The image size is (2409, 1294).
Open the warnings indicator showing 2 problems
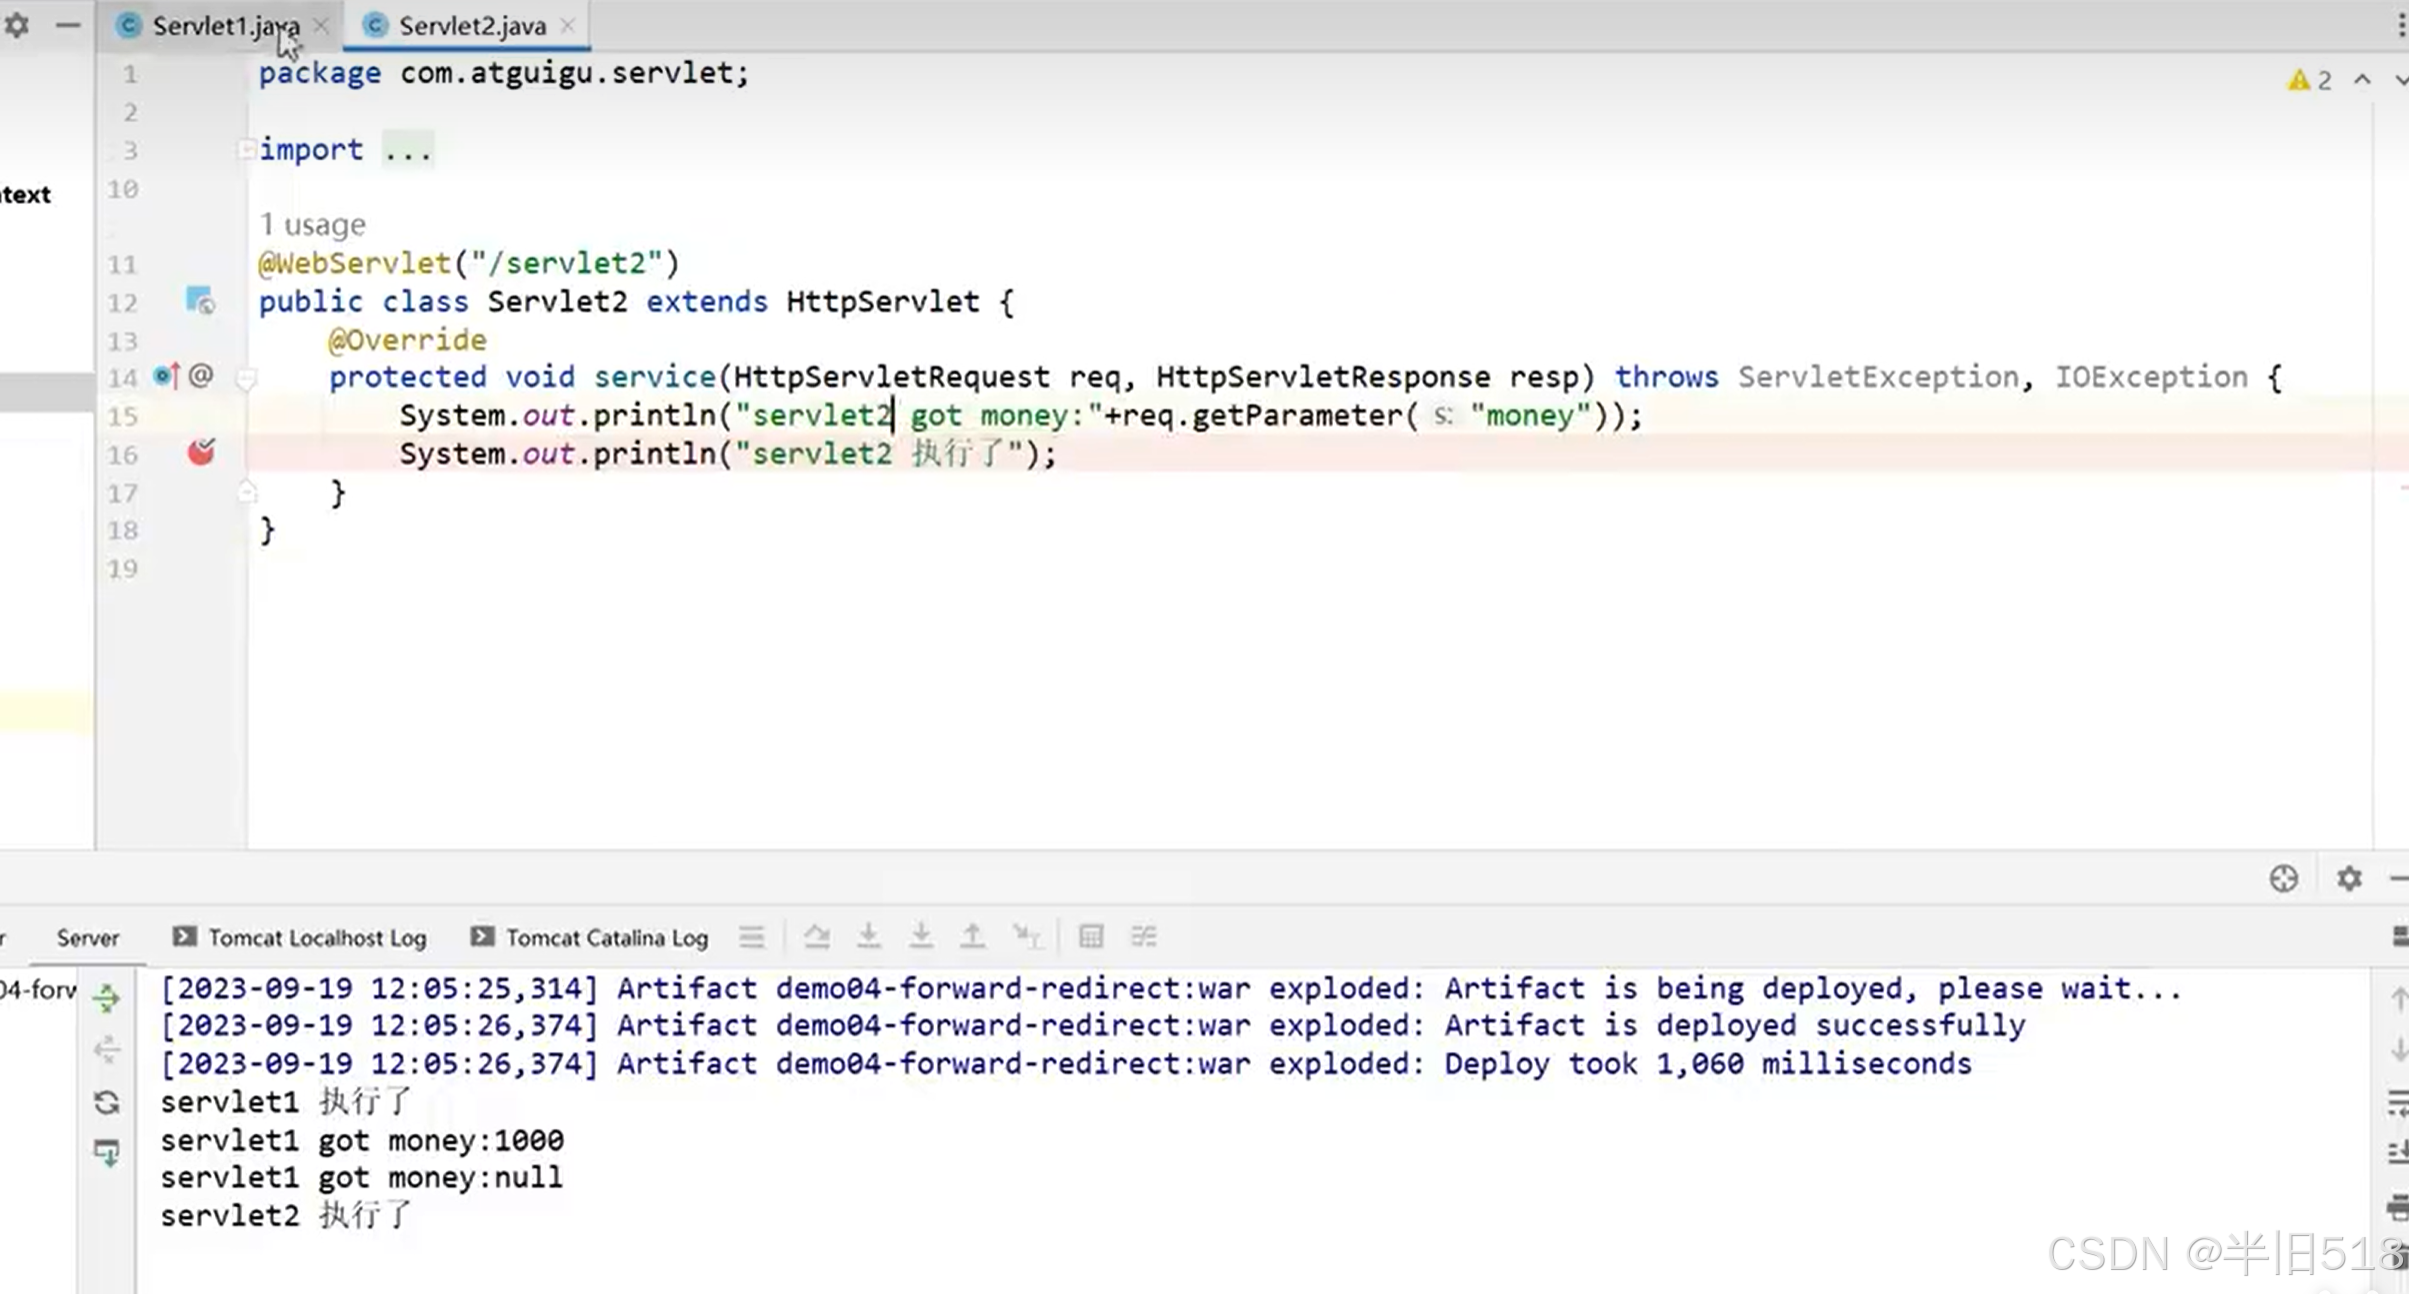(x=2309, y=80)
